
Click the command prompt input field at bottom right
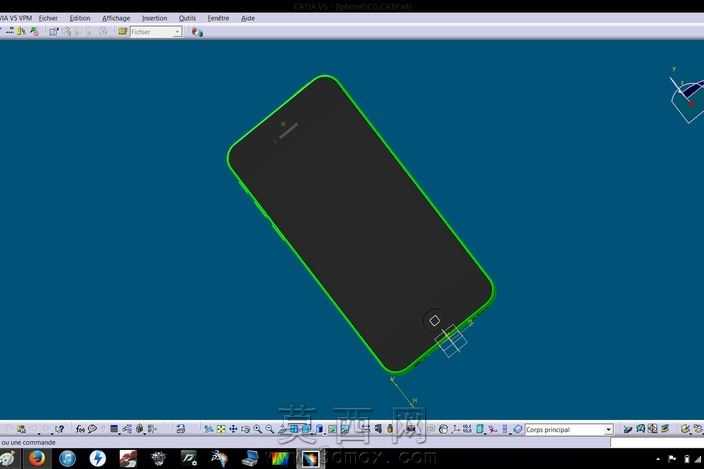pos(657,443)
